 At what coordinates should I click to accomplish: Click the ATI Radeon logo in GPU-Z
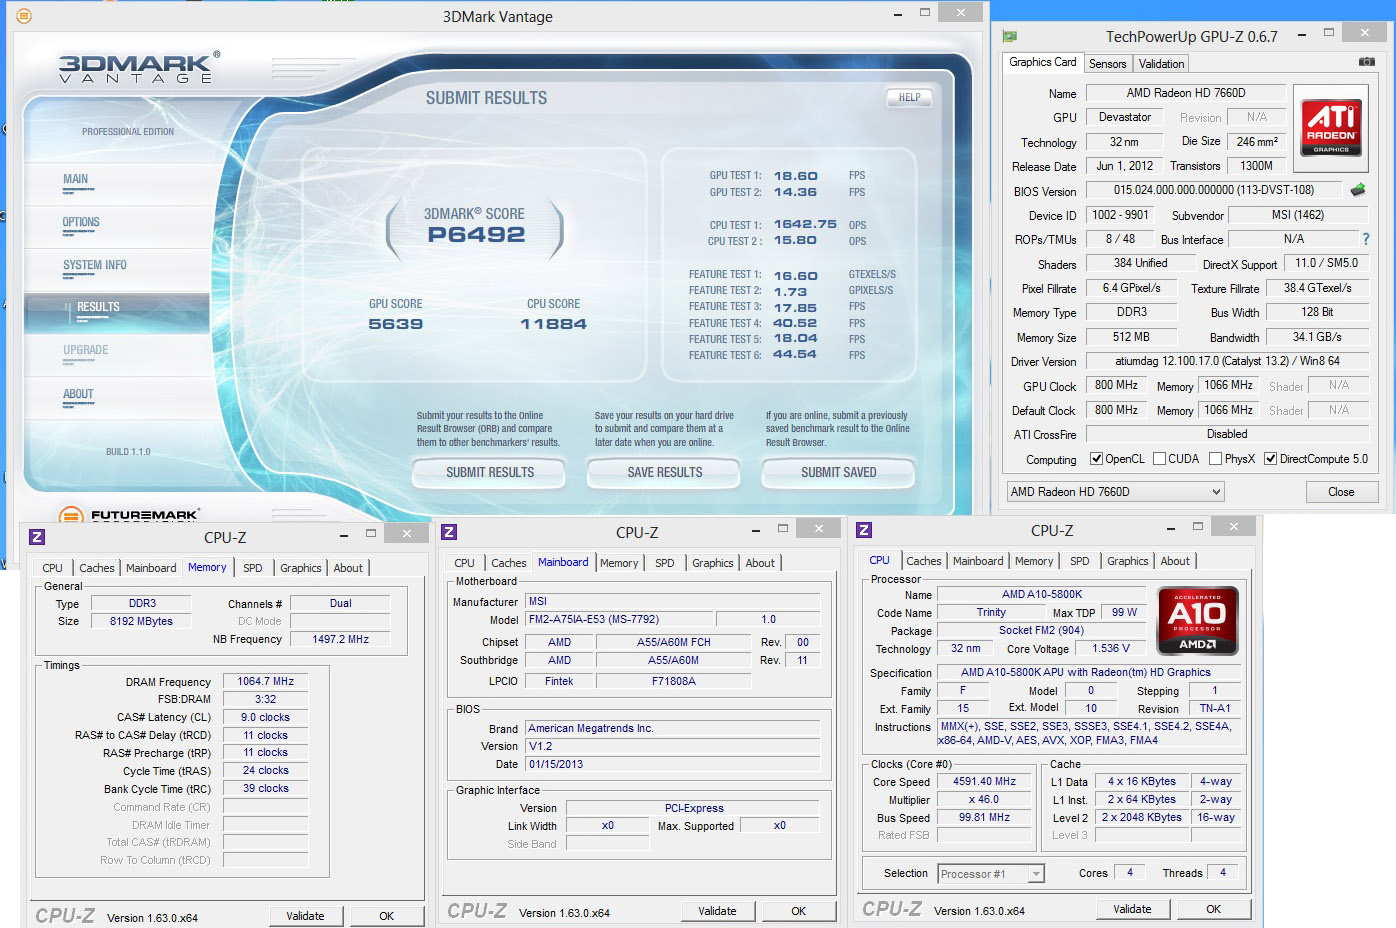[1331, 127]
